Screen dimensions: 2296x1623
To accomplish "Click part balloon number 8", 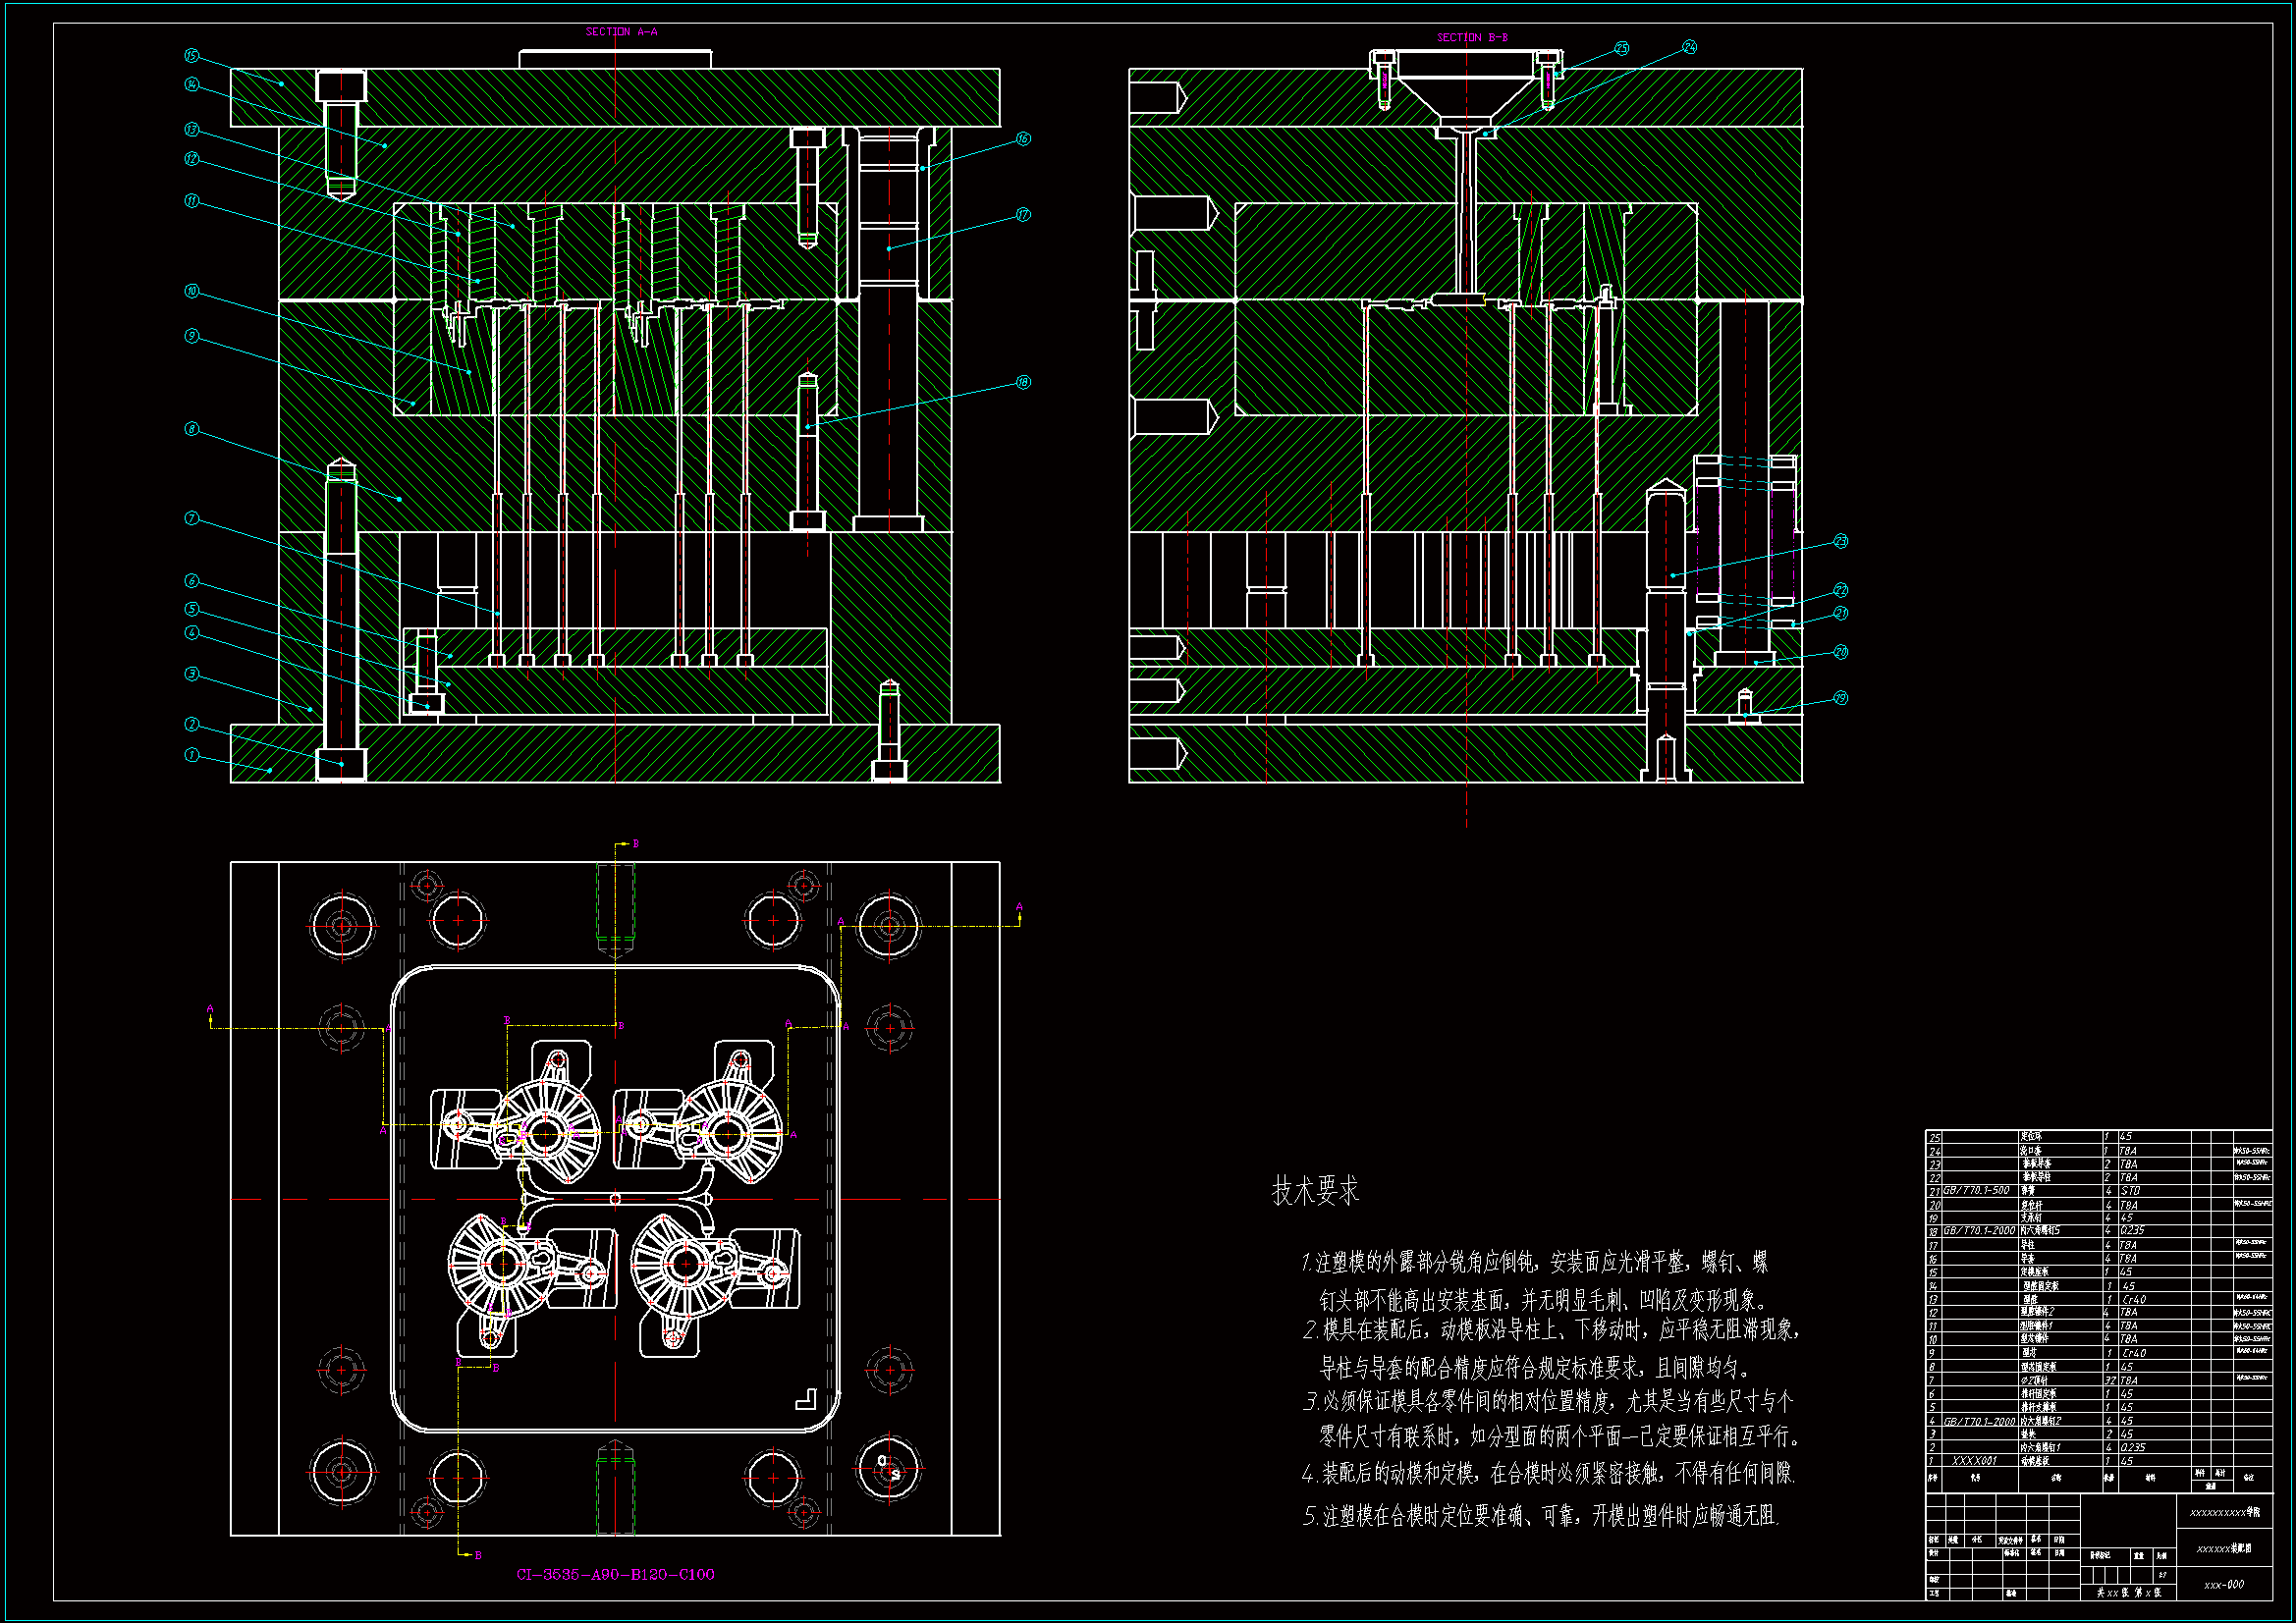I will (191, 429).
